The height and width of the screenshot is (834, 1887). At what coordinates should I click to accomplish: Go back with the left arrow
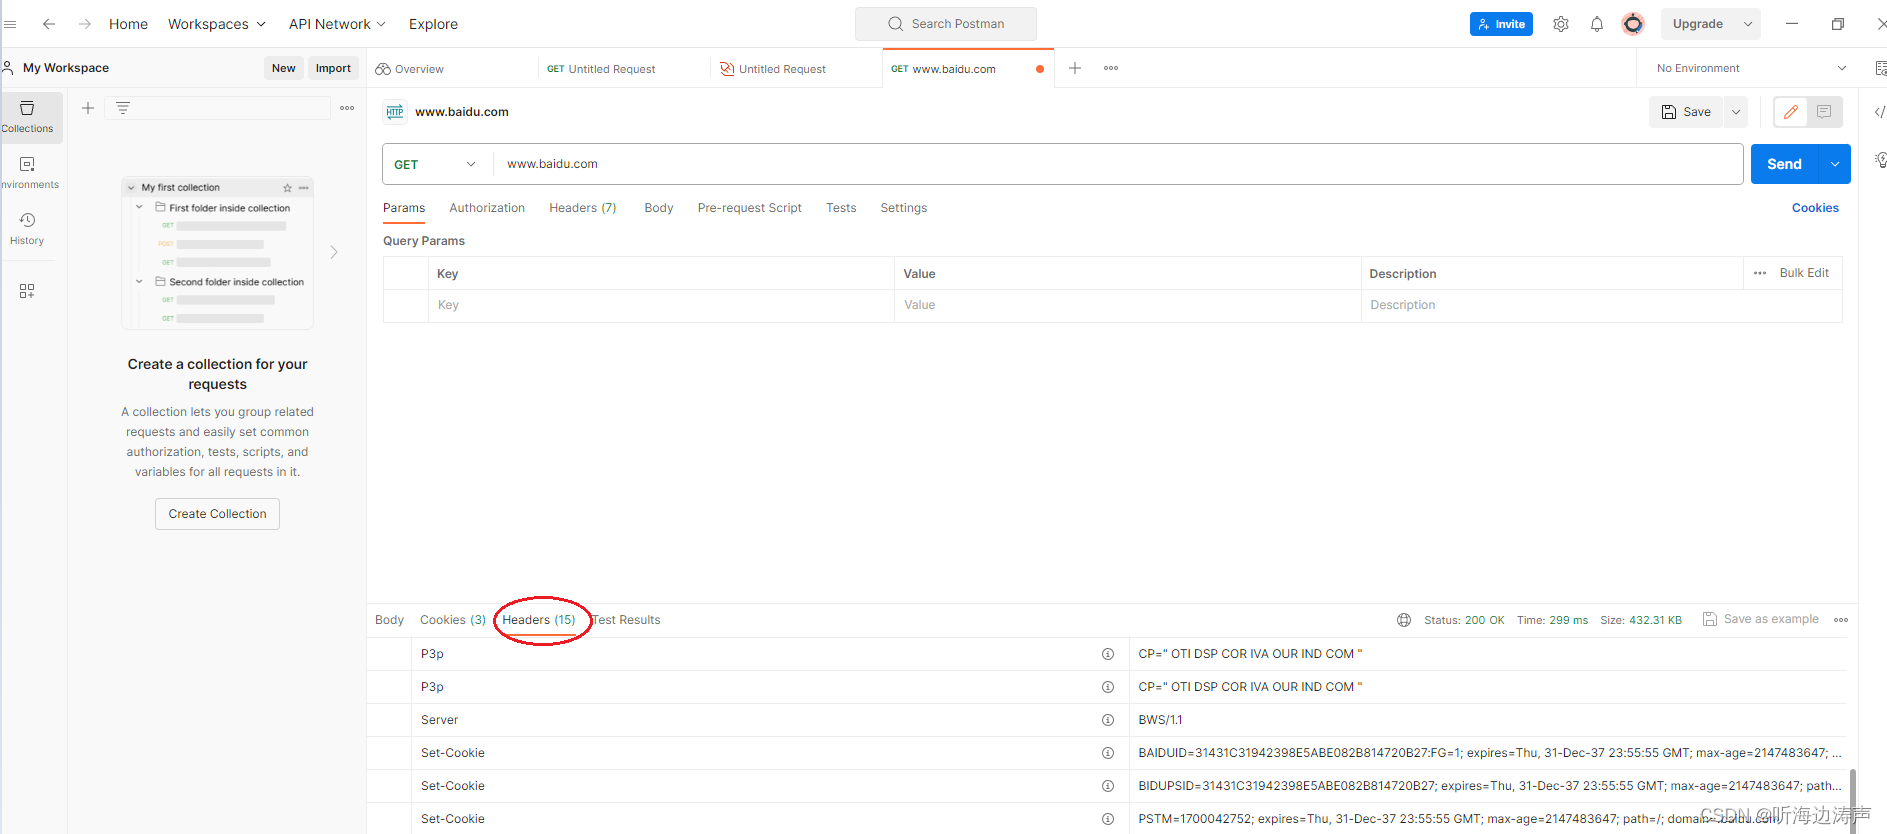(x=48, y=24)
